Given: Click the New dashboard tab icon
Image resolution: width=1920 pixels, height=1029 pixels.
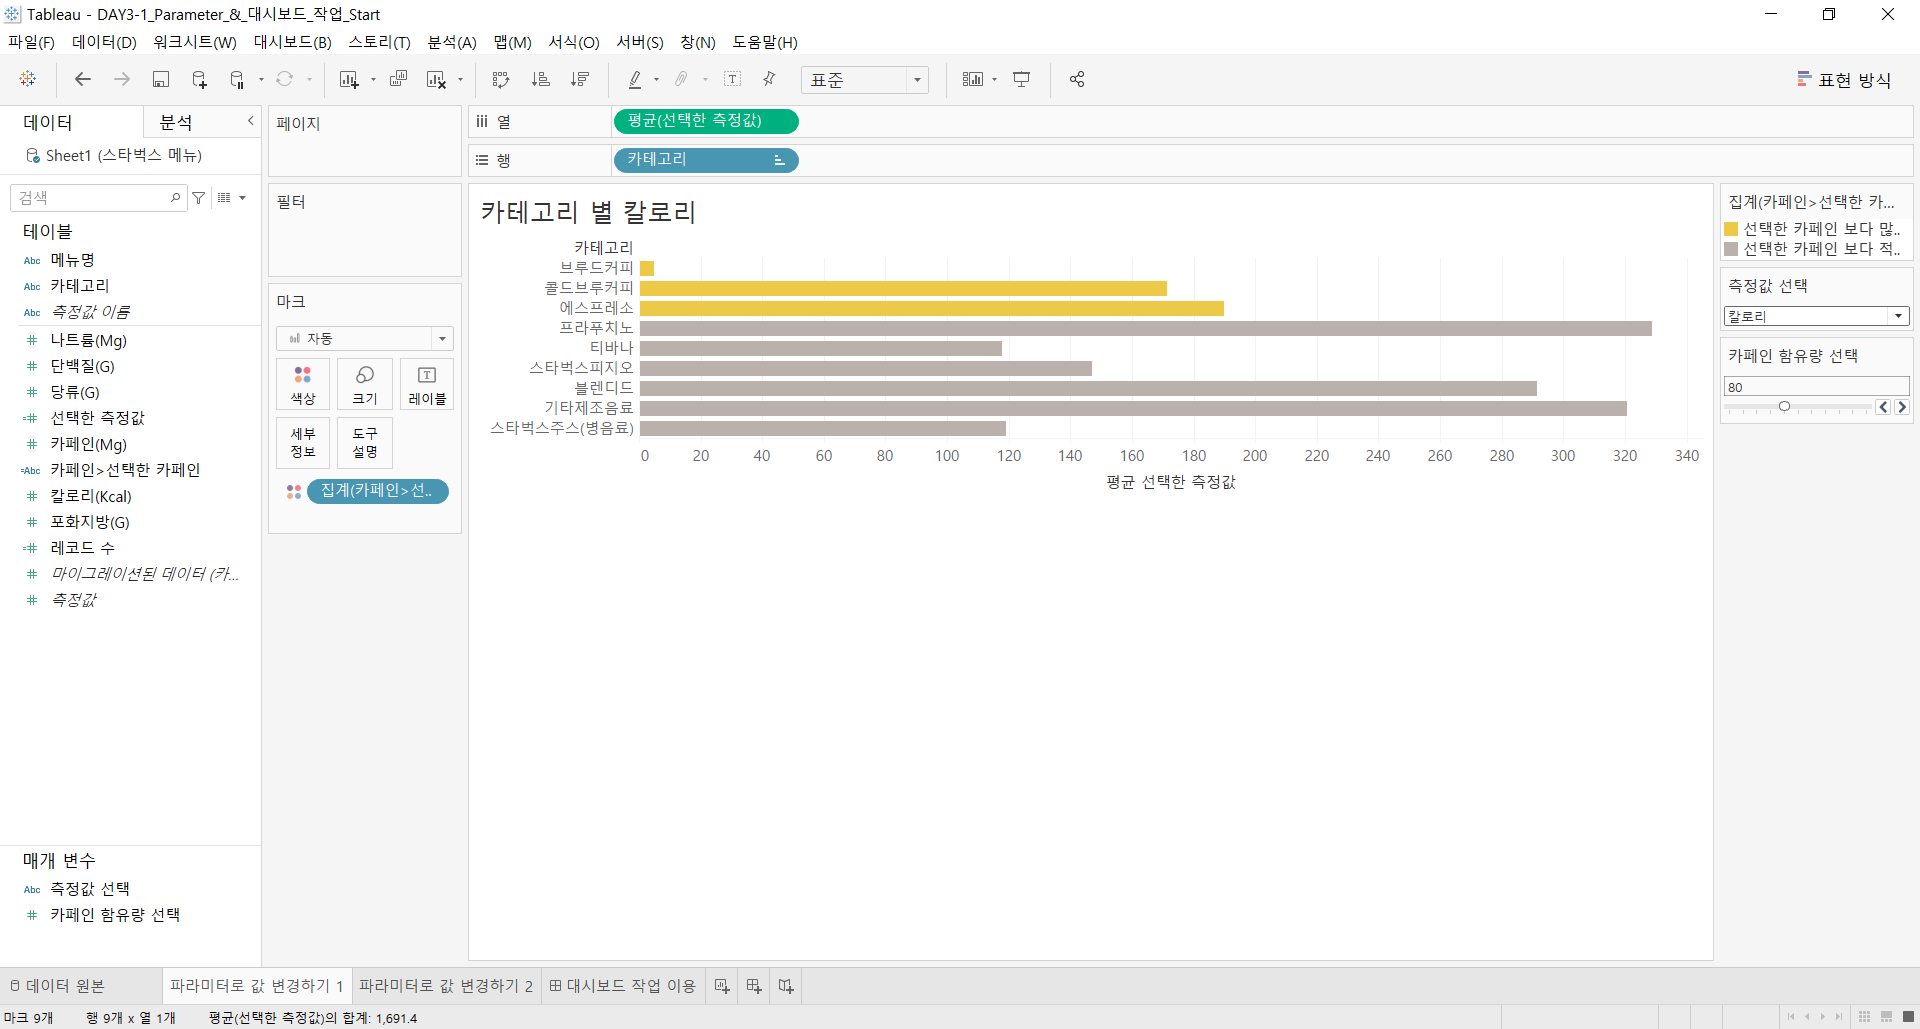Looking at the screenshot, I should 753,986.
